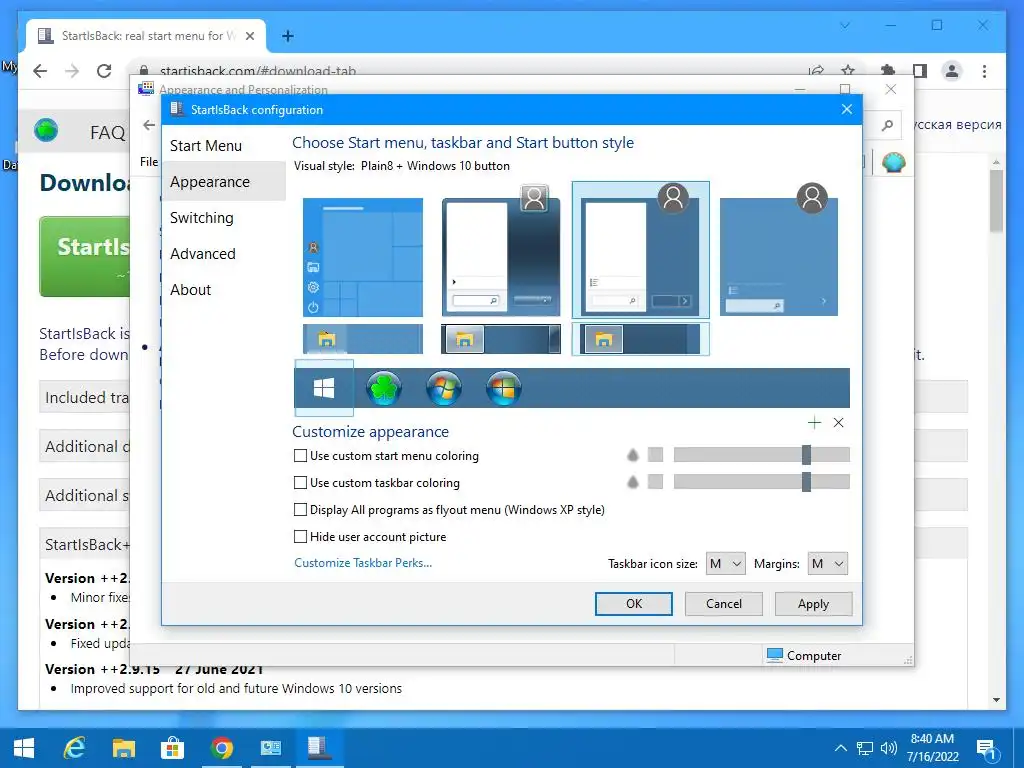Open a new Chrome tab
The width and height of the screenshot is (1024, 768).
(x=287, y=36)
